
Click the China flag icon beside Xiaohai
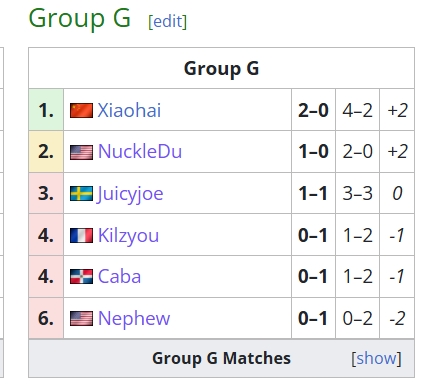point(81,110)
